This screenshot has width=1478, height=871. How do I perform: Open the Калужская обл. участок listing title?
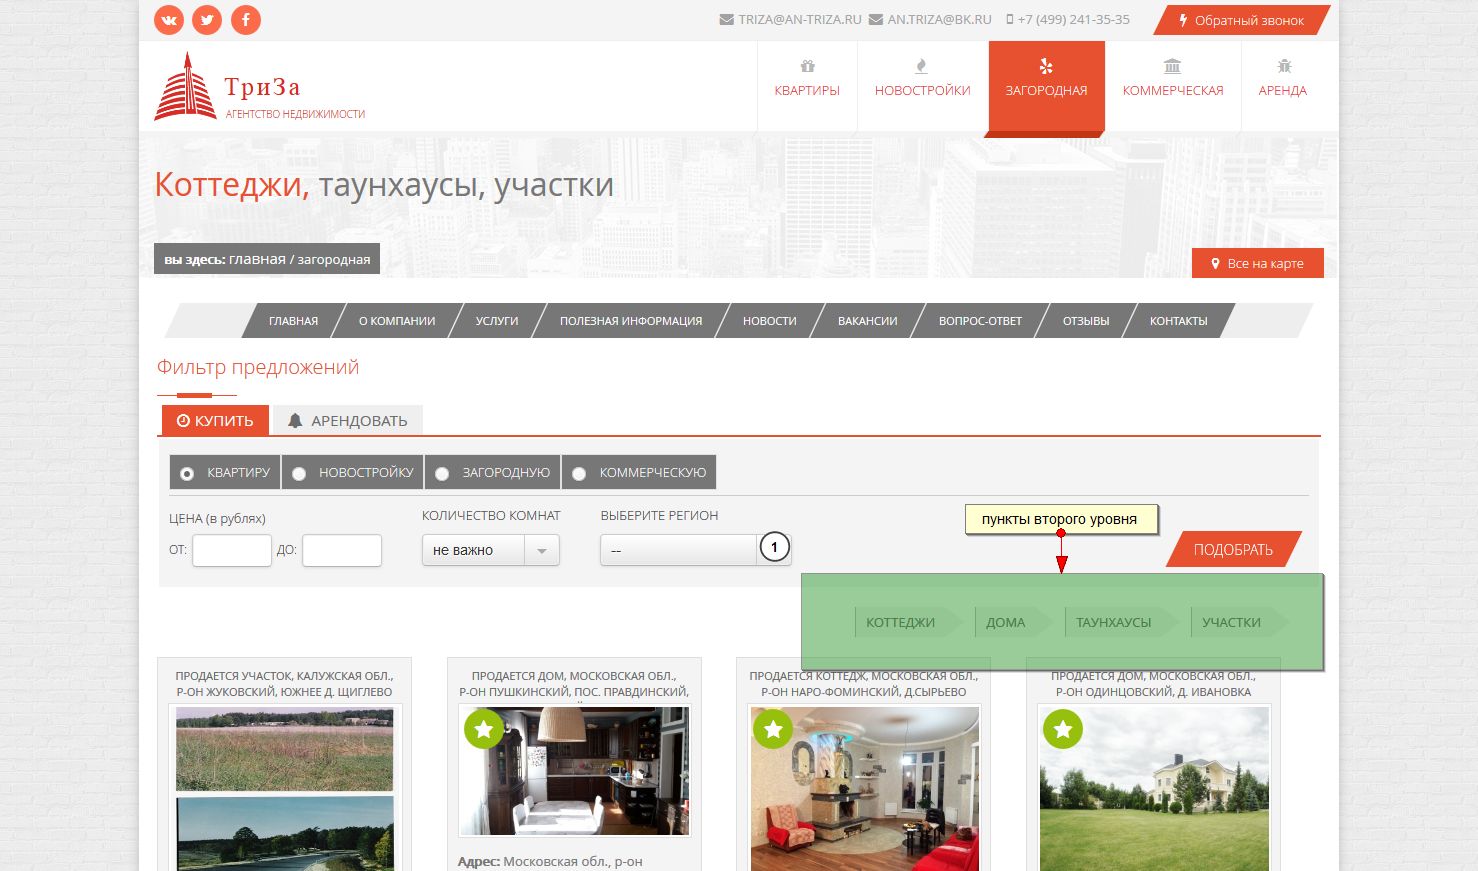click(284, 684)
